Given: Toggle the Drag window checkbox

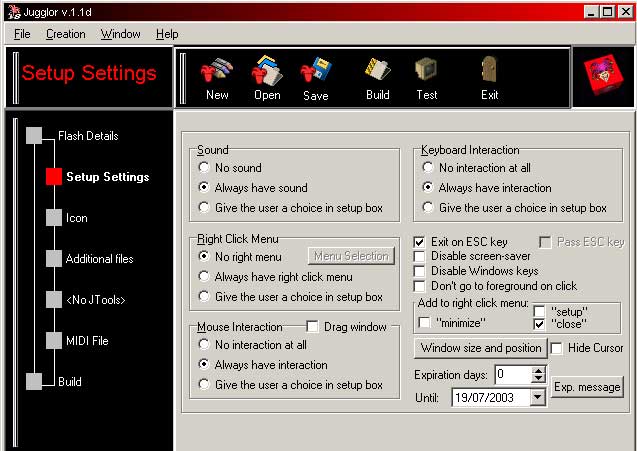Looking at the screenshot, I should point(312,327).
